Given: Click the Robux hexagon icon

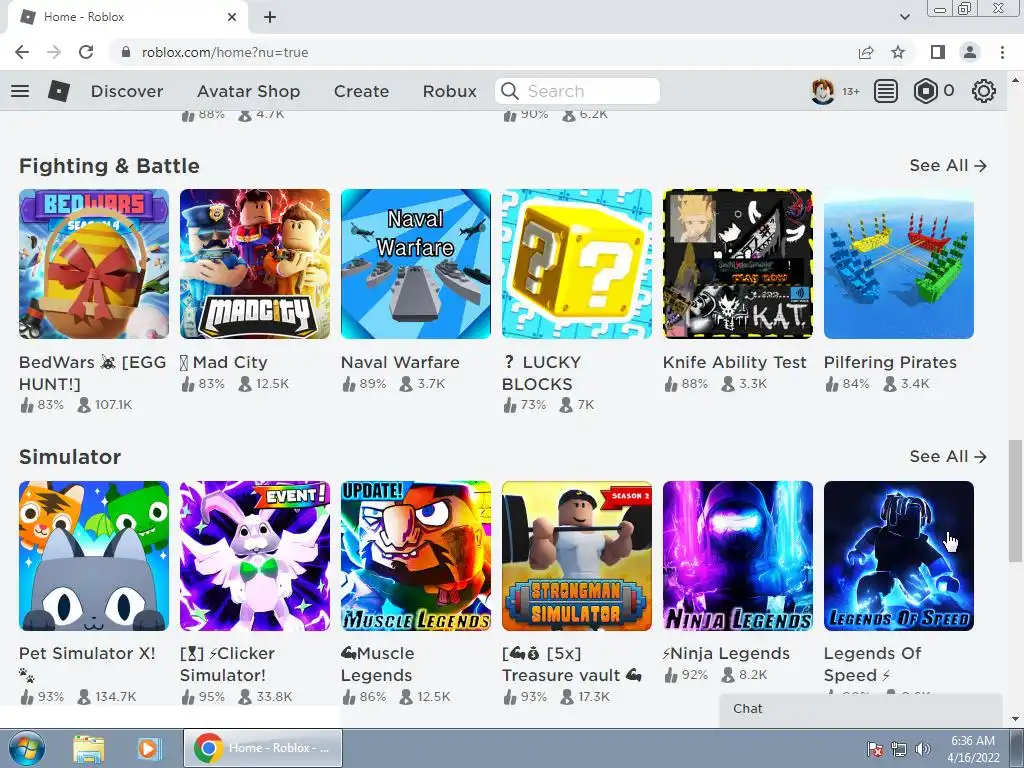Looking at the screenshot, I should click(925, 91).
